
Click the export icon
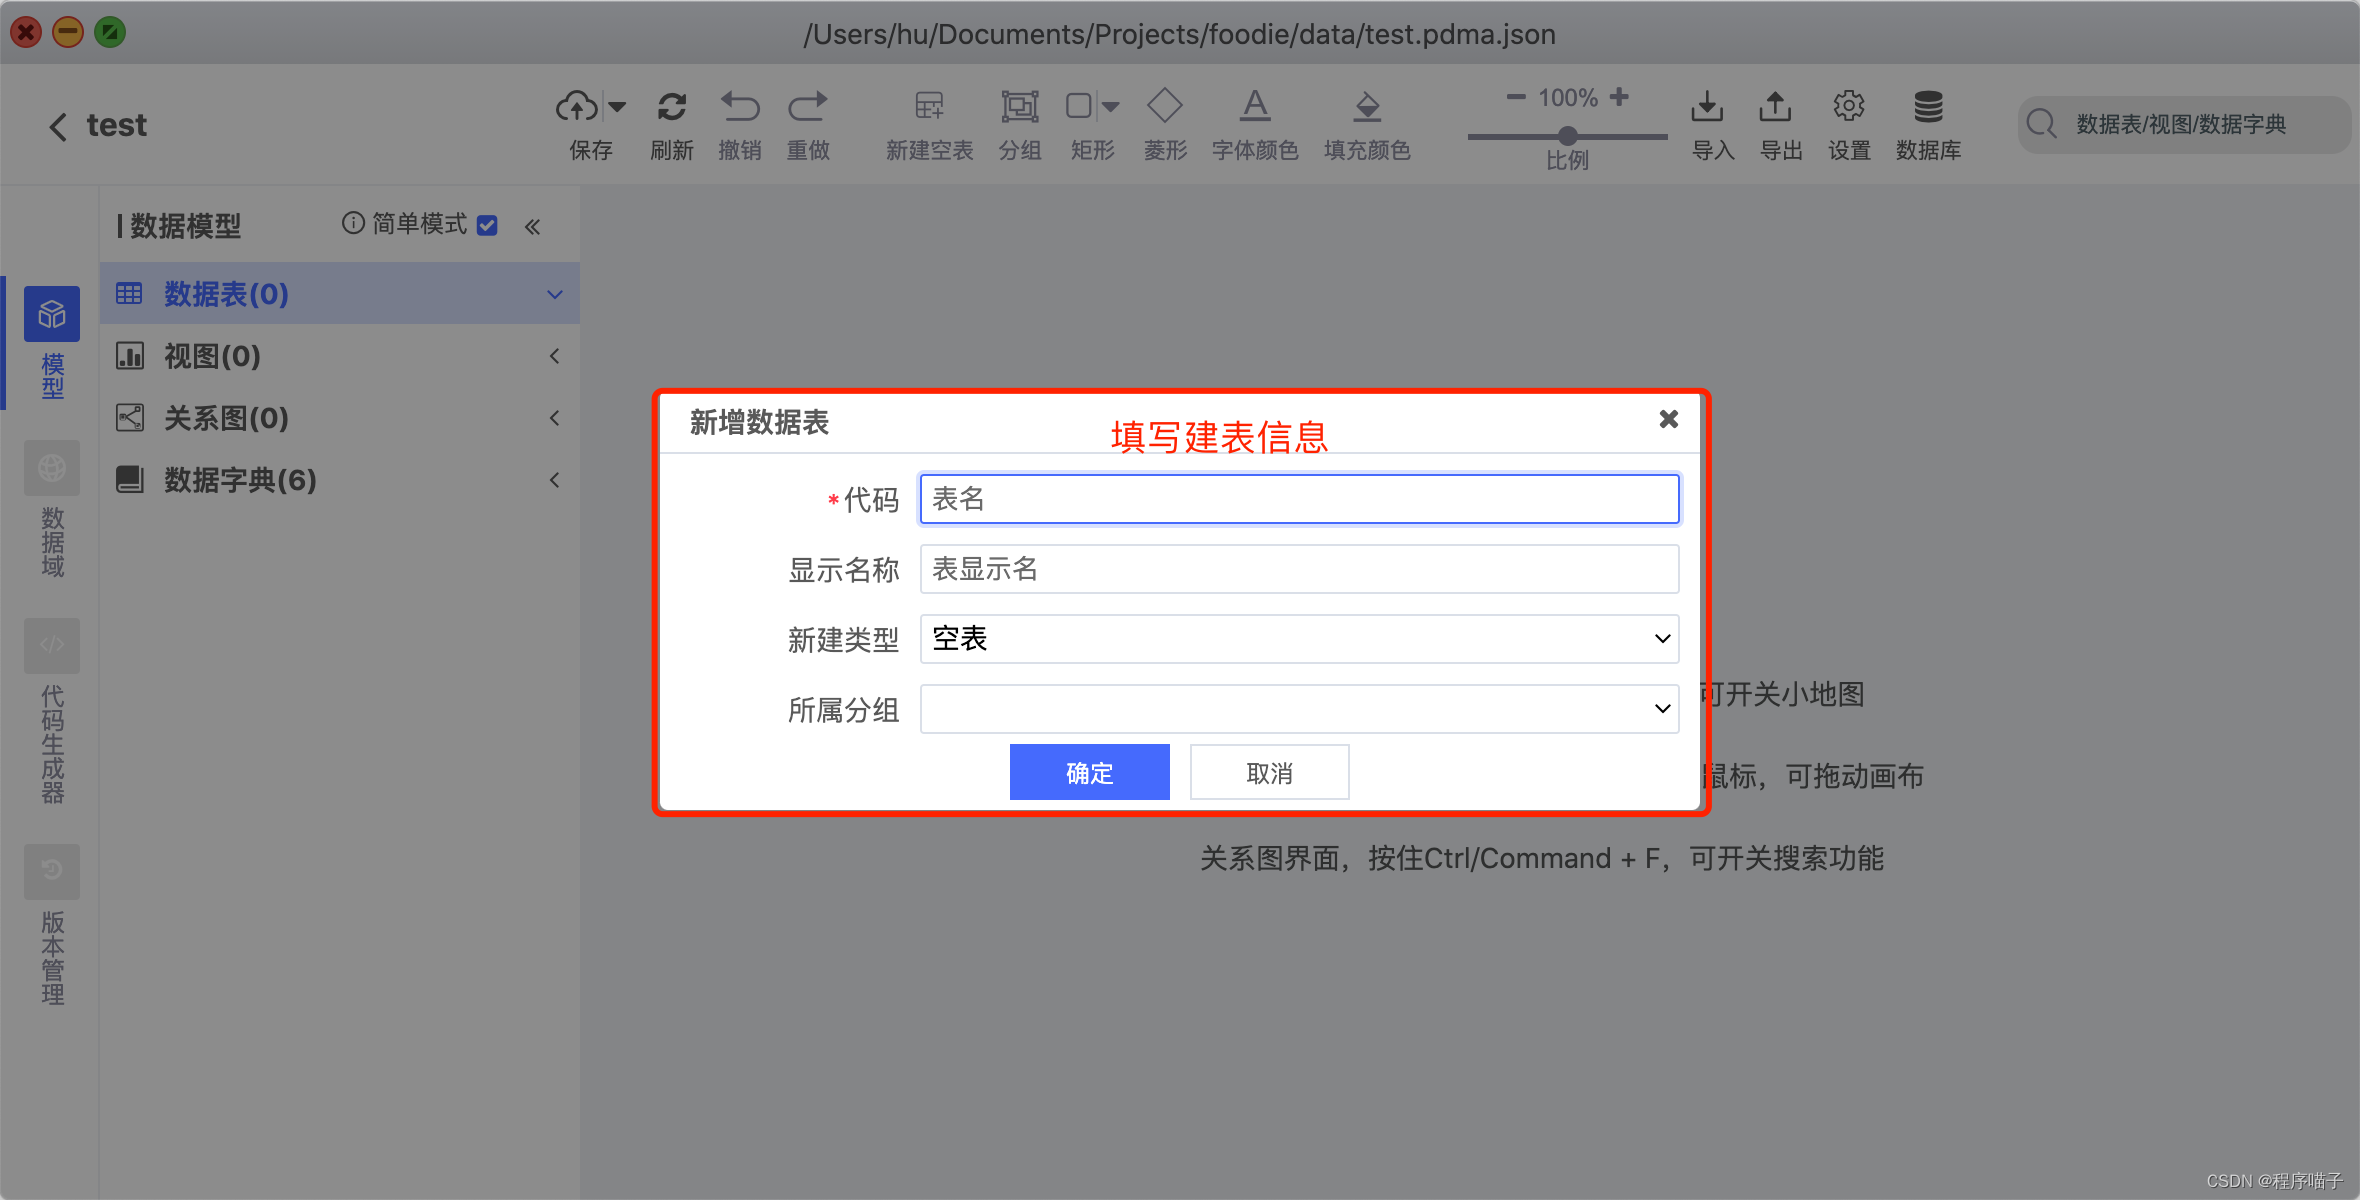pos(1775,106)
